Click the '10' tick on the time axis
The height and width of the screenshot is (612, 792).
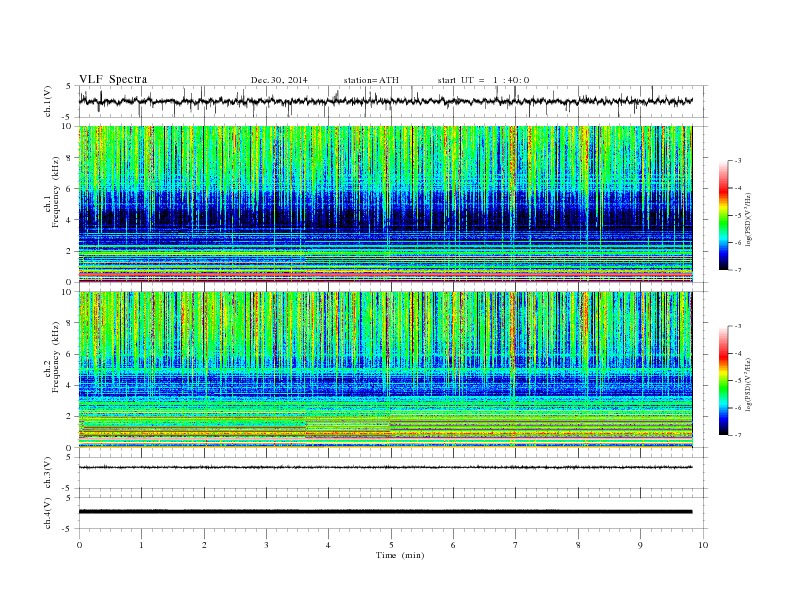703,545
